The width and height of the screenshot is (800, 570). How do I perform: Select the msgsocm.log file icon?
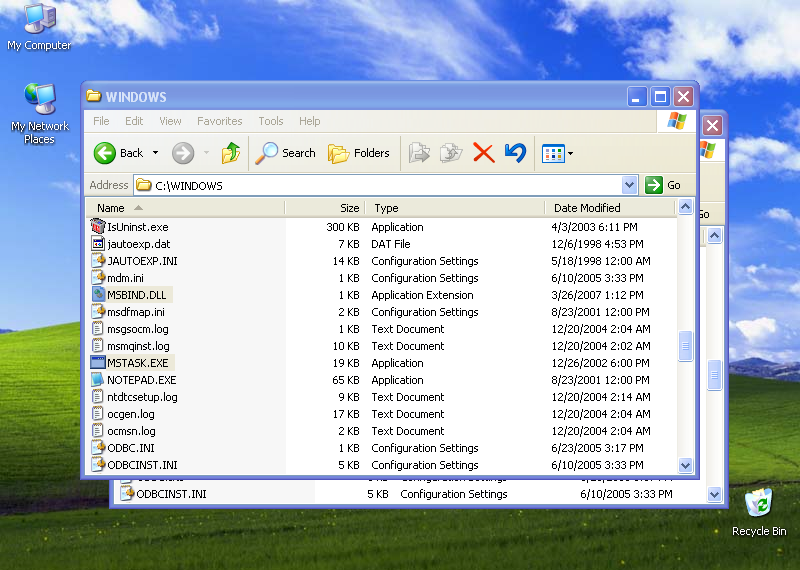click(x=97, y=328)
